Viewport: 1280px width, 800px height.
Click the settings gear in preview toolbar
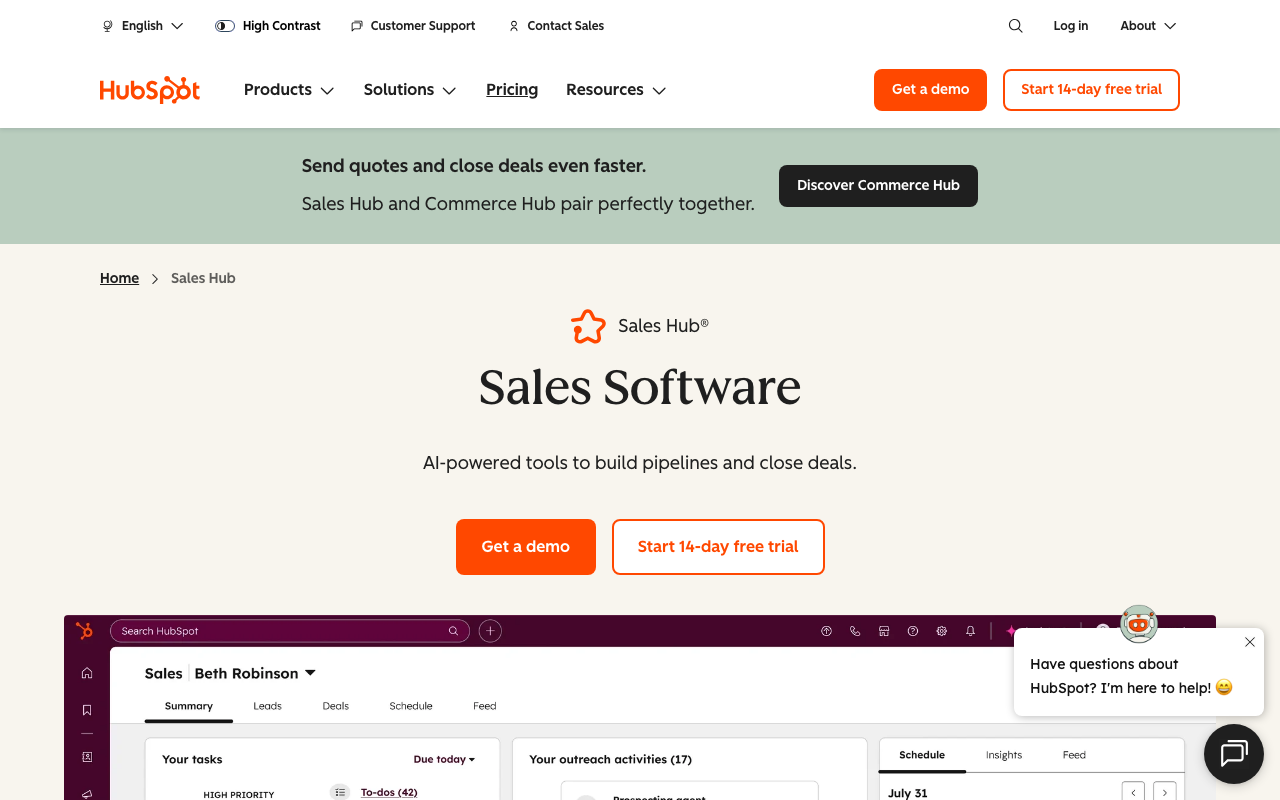[x=941, y=631]
